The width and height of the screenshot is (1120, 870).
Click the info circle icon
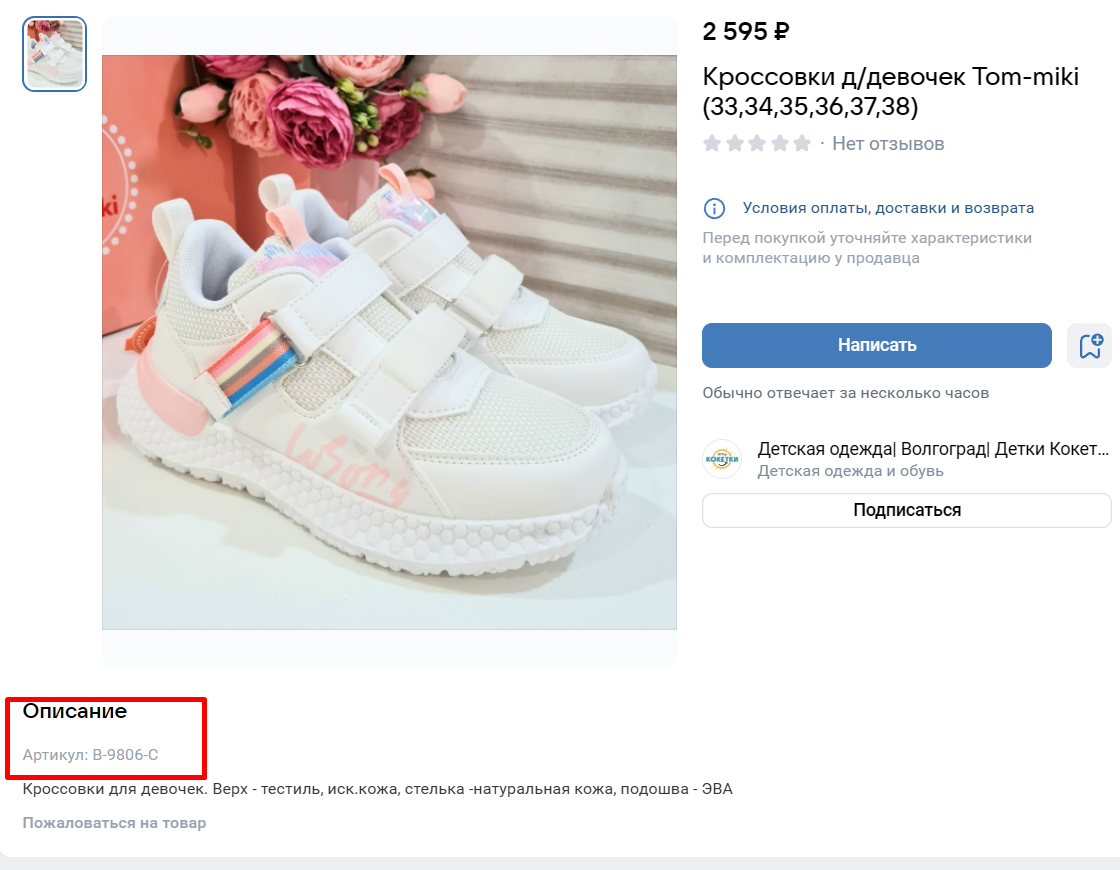coord(714,209)
